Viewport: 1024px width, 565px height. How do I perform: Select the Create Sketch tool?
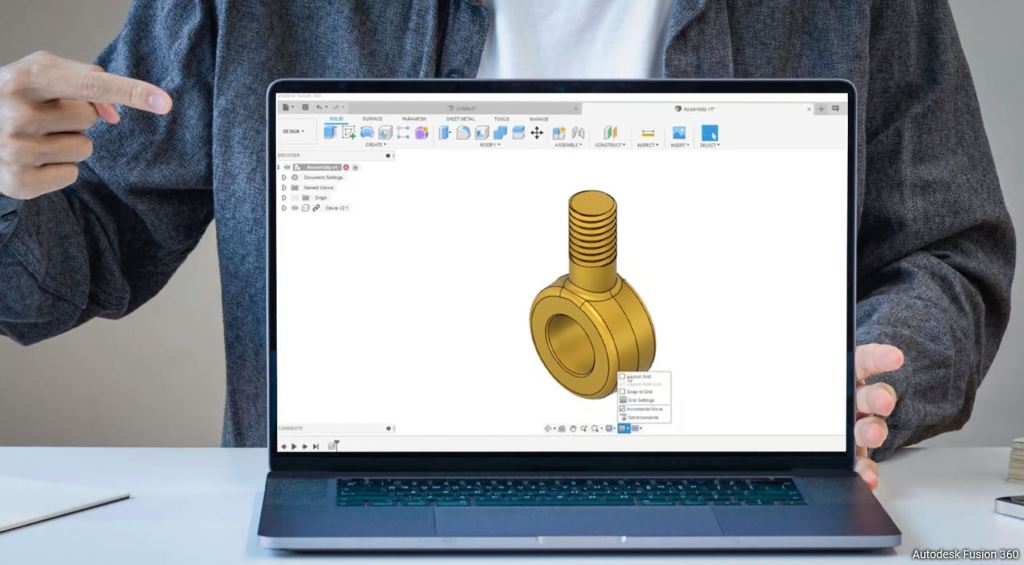point(349,132)
